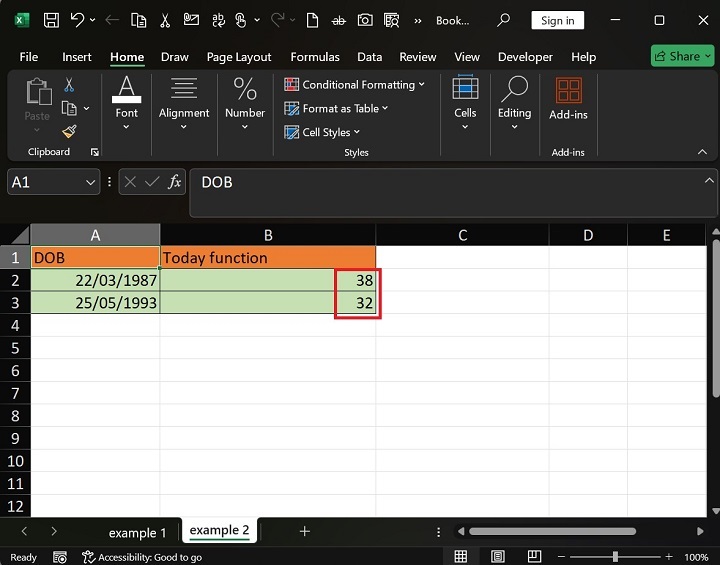Open the Formulas ribbon tab
Viewport: 720px width, 565px height.
tap(315, 57)
